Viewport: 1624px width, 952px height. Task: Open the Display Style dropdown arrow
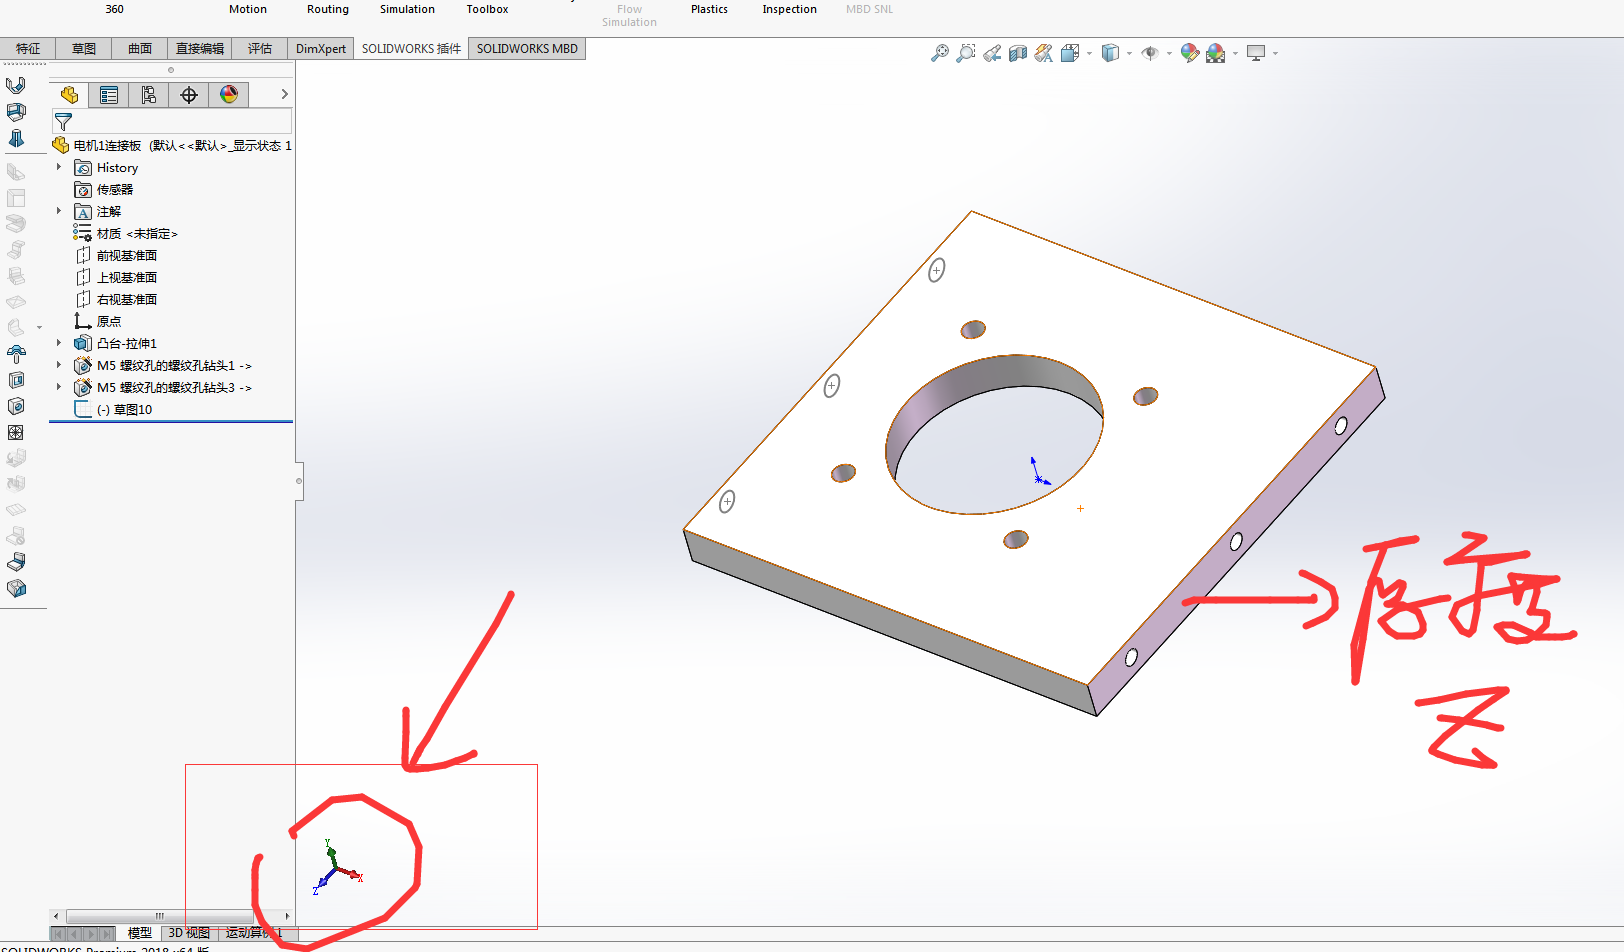coord(1128,53)
